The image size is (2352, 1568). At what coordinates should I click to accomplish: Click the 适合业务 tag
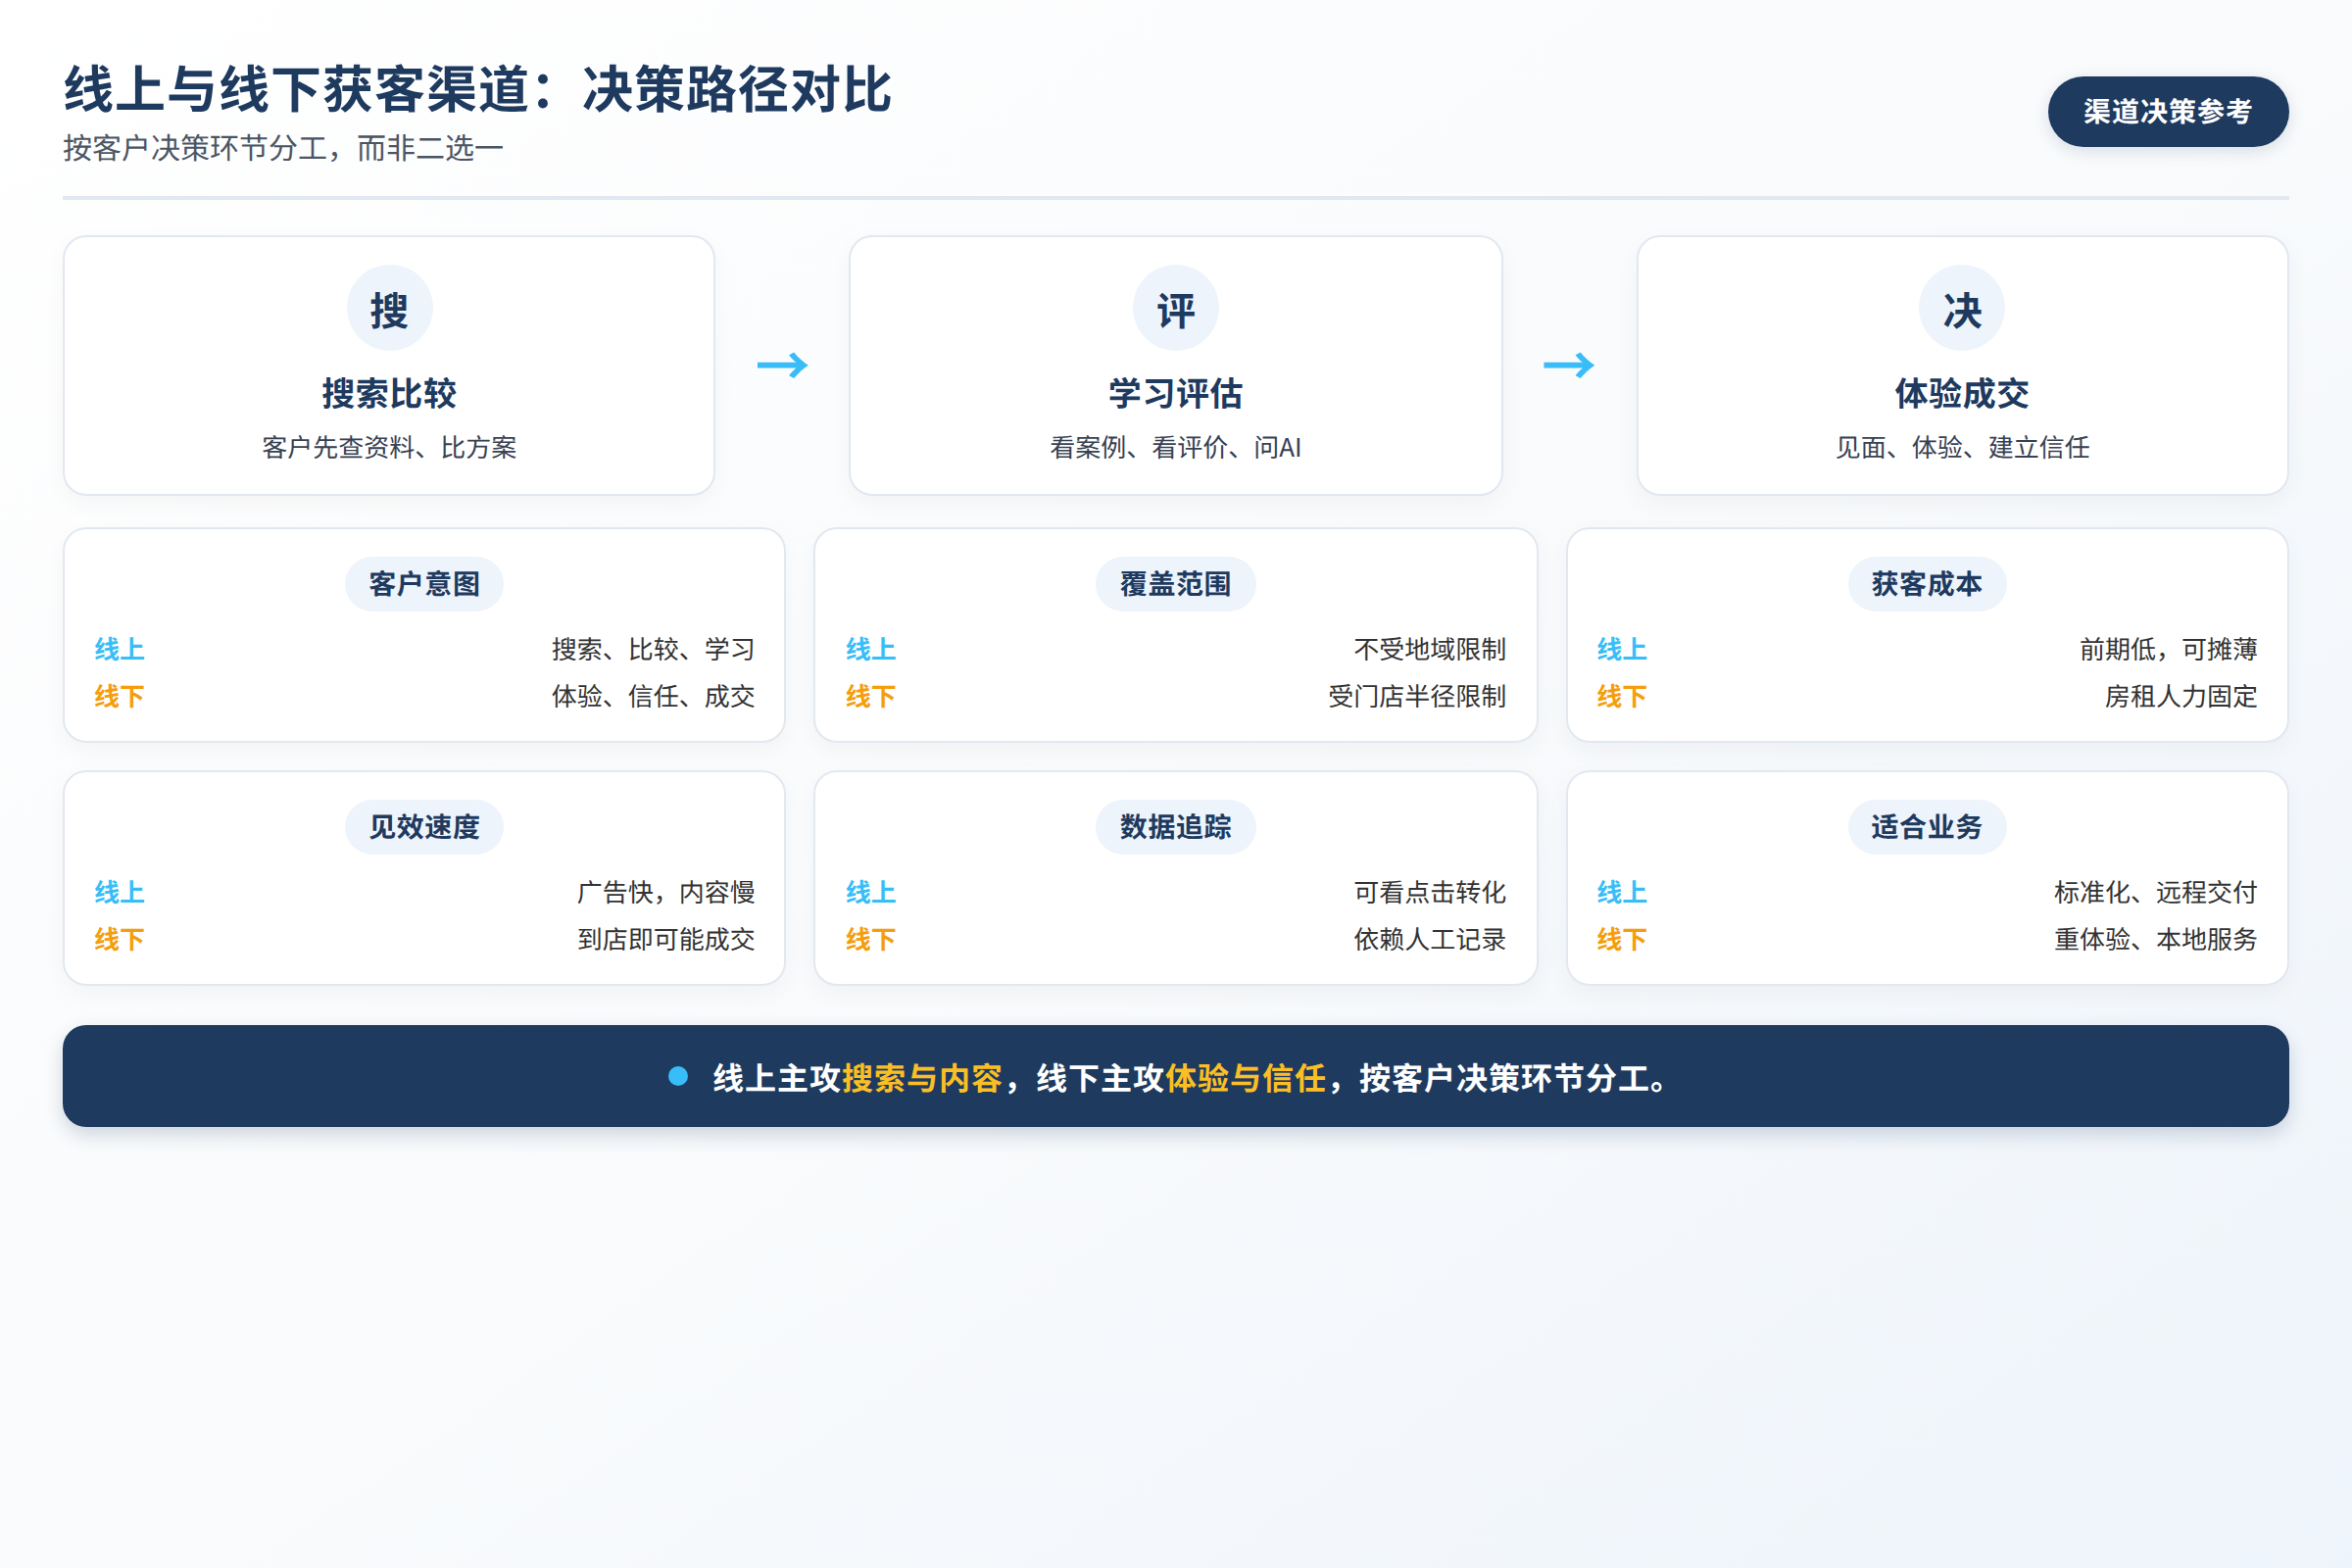1926,827
